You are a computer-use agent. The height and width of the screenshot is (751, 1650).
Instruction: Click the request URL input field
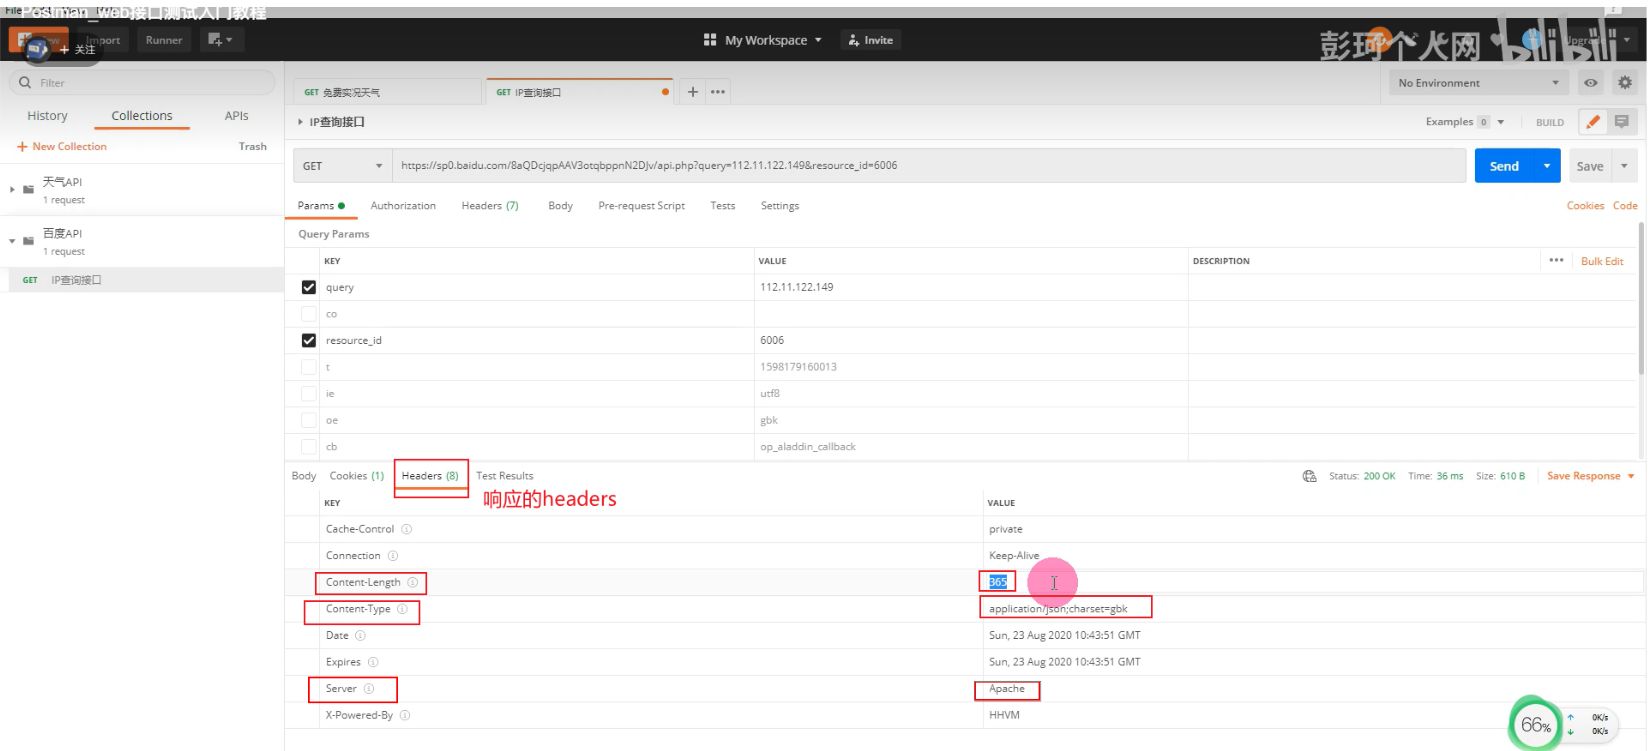click(x=928, y=166)
